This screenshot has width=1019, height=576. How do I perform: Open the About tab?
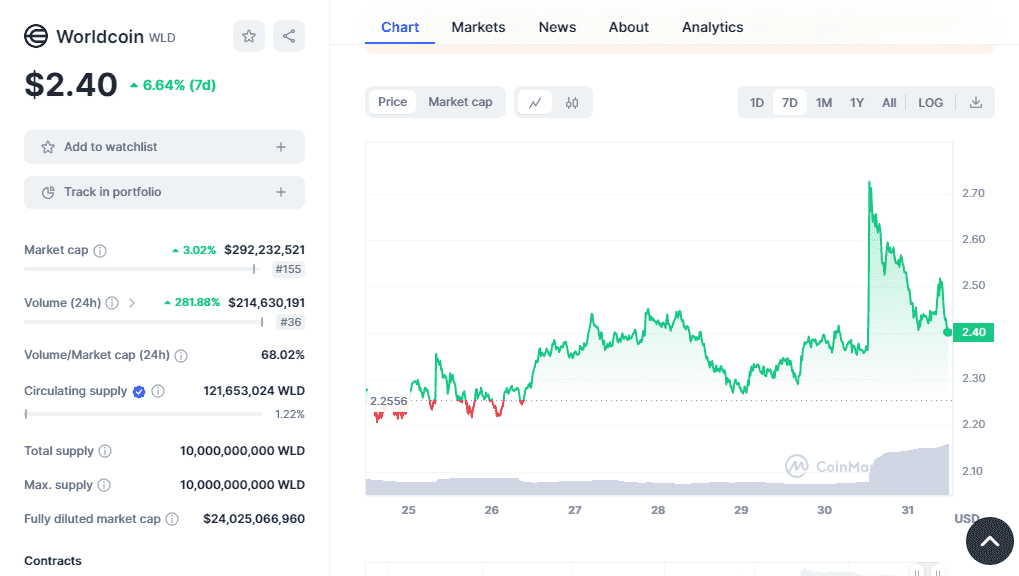[x=628, y=27]
